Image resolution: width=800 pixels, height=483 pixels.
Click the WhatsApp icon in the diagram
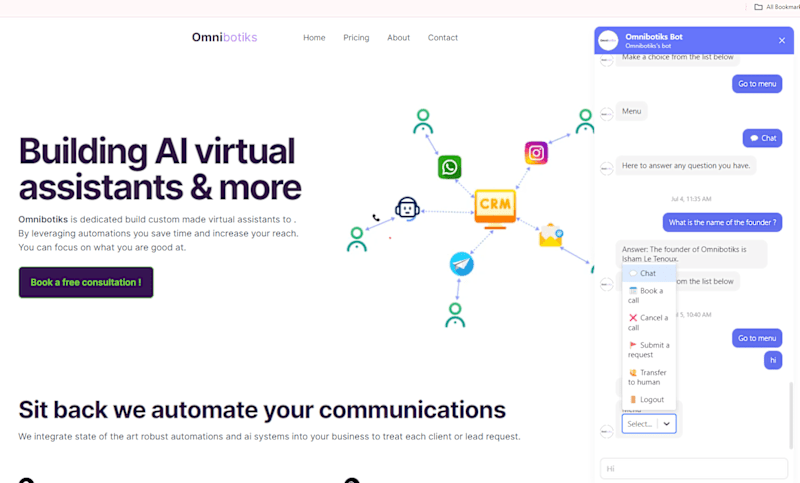(x=449, y=167)
